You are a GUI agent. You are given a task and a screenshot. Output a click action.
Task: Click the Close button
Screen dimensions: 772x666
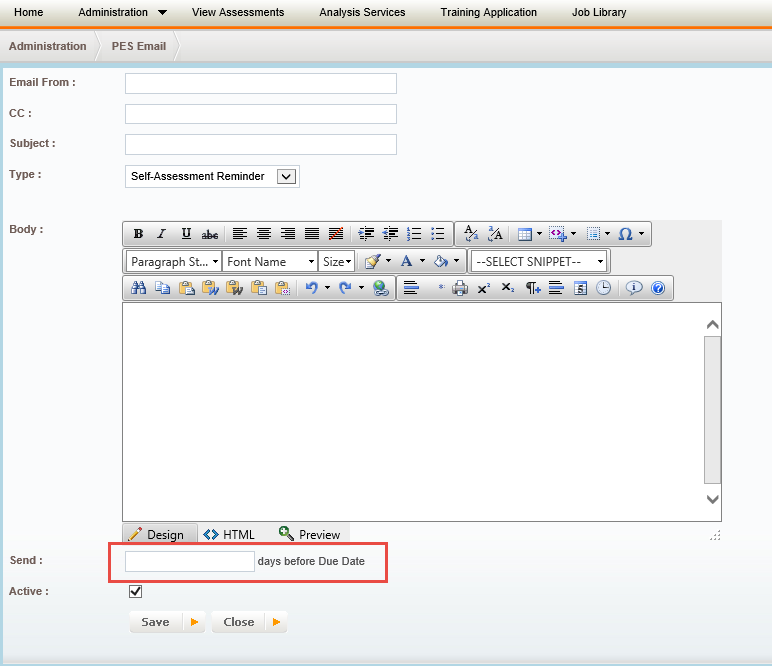(x=239, y=622)
